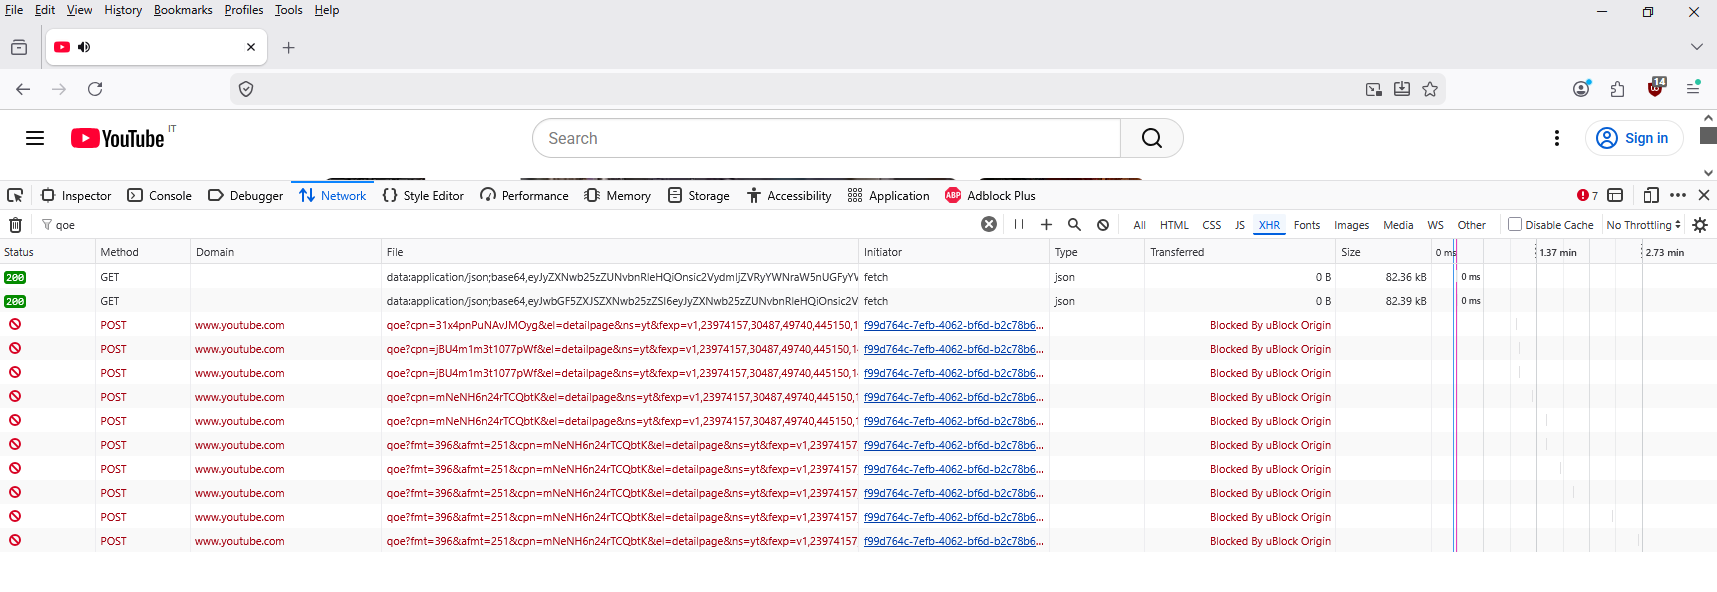Open the Application panel

pyautogui.click(x=888, y=196)
